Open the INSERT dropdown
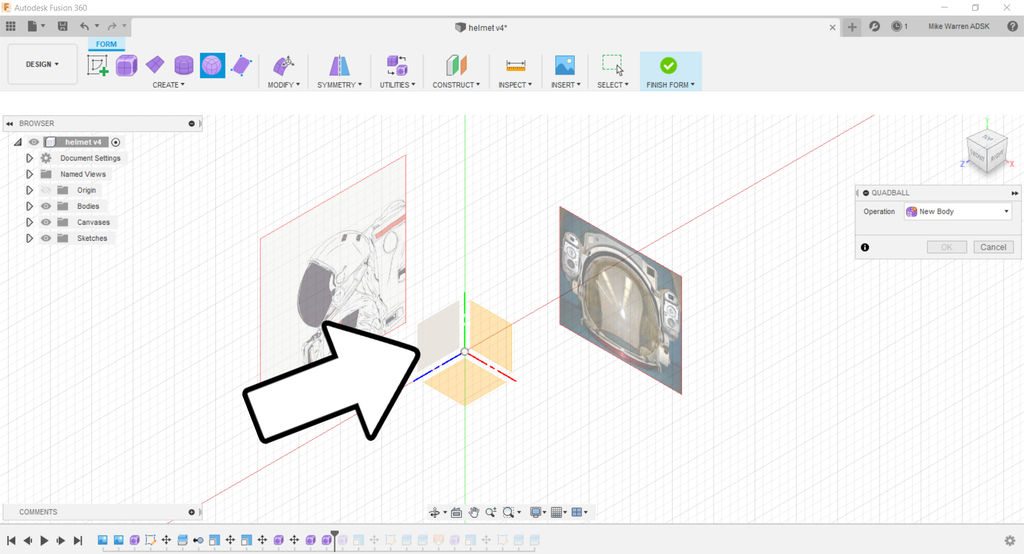The height and width of the screenshot is (554, 1024). pyautogui.click(x=566, y=85)
